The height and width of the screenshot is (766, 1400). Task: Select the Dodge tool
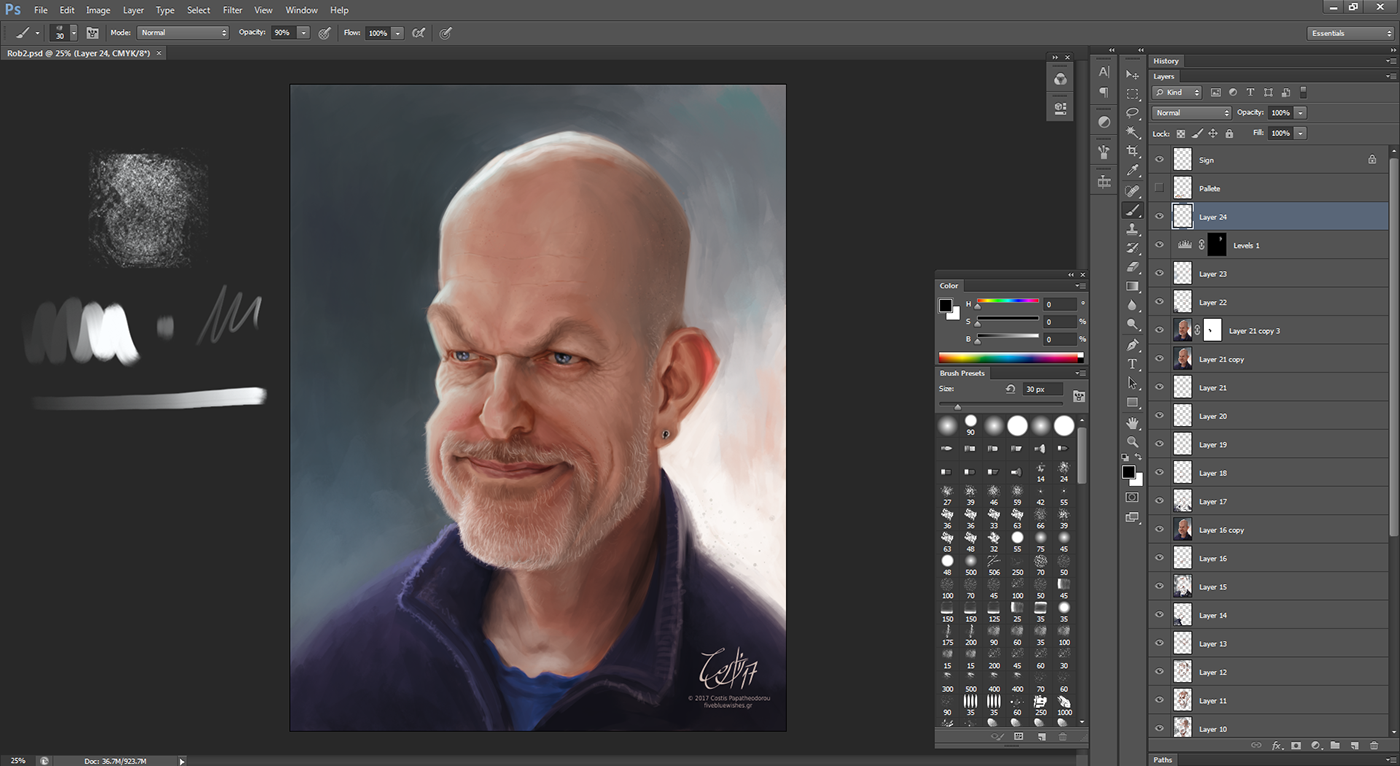(x=1132, y=325)
